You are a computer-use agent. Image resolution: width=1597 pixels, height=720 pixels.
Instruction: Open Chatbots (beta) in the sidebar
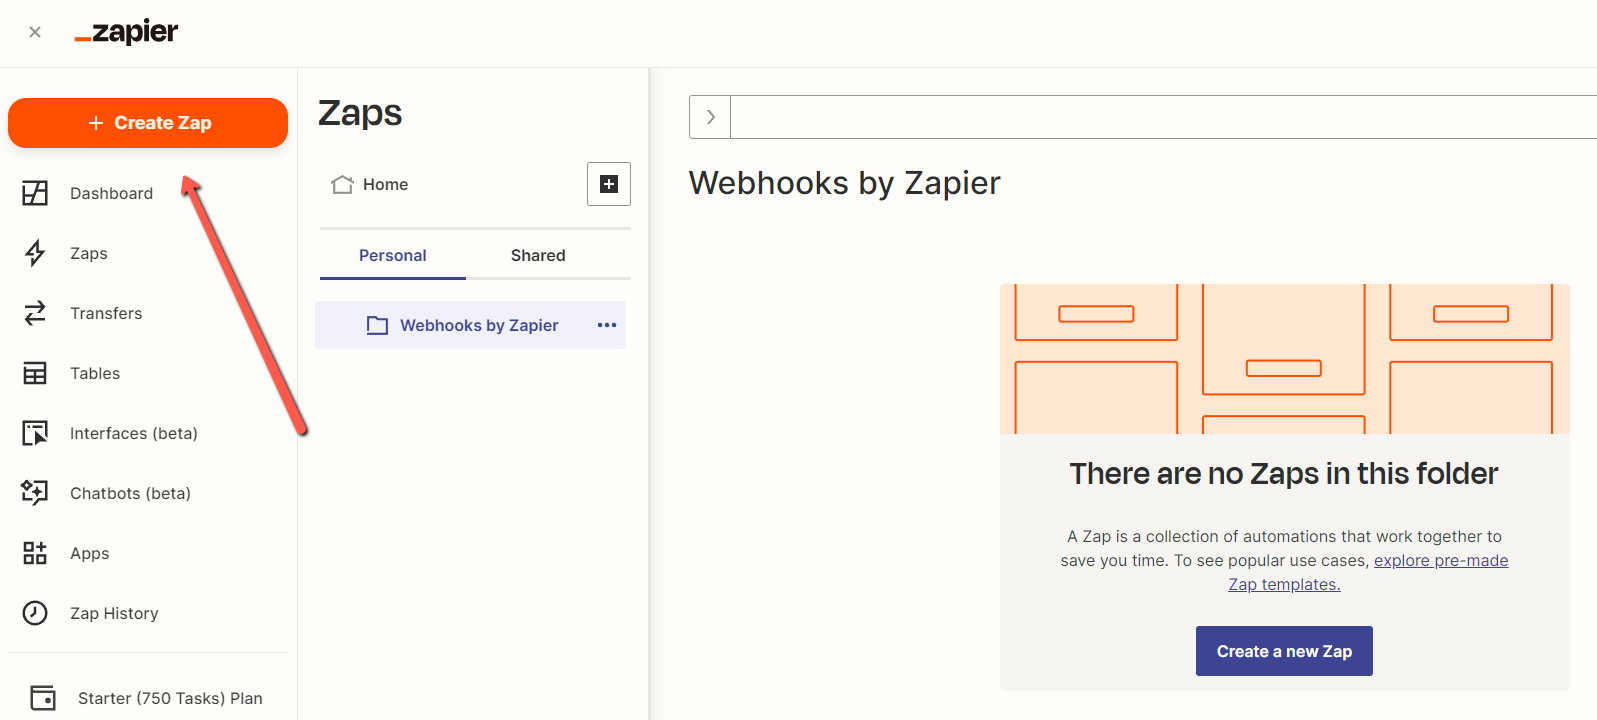pos(130,493)
